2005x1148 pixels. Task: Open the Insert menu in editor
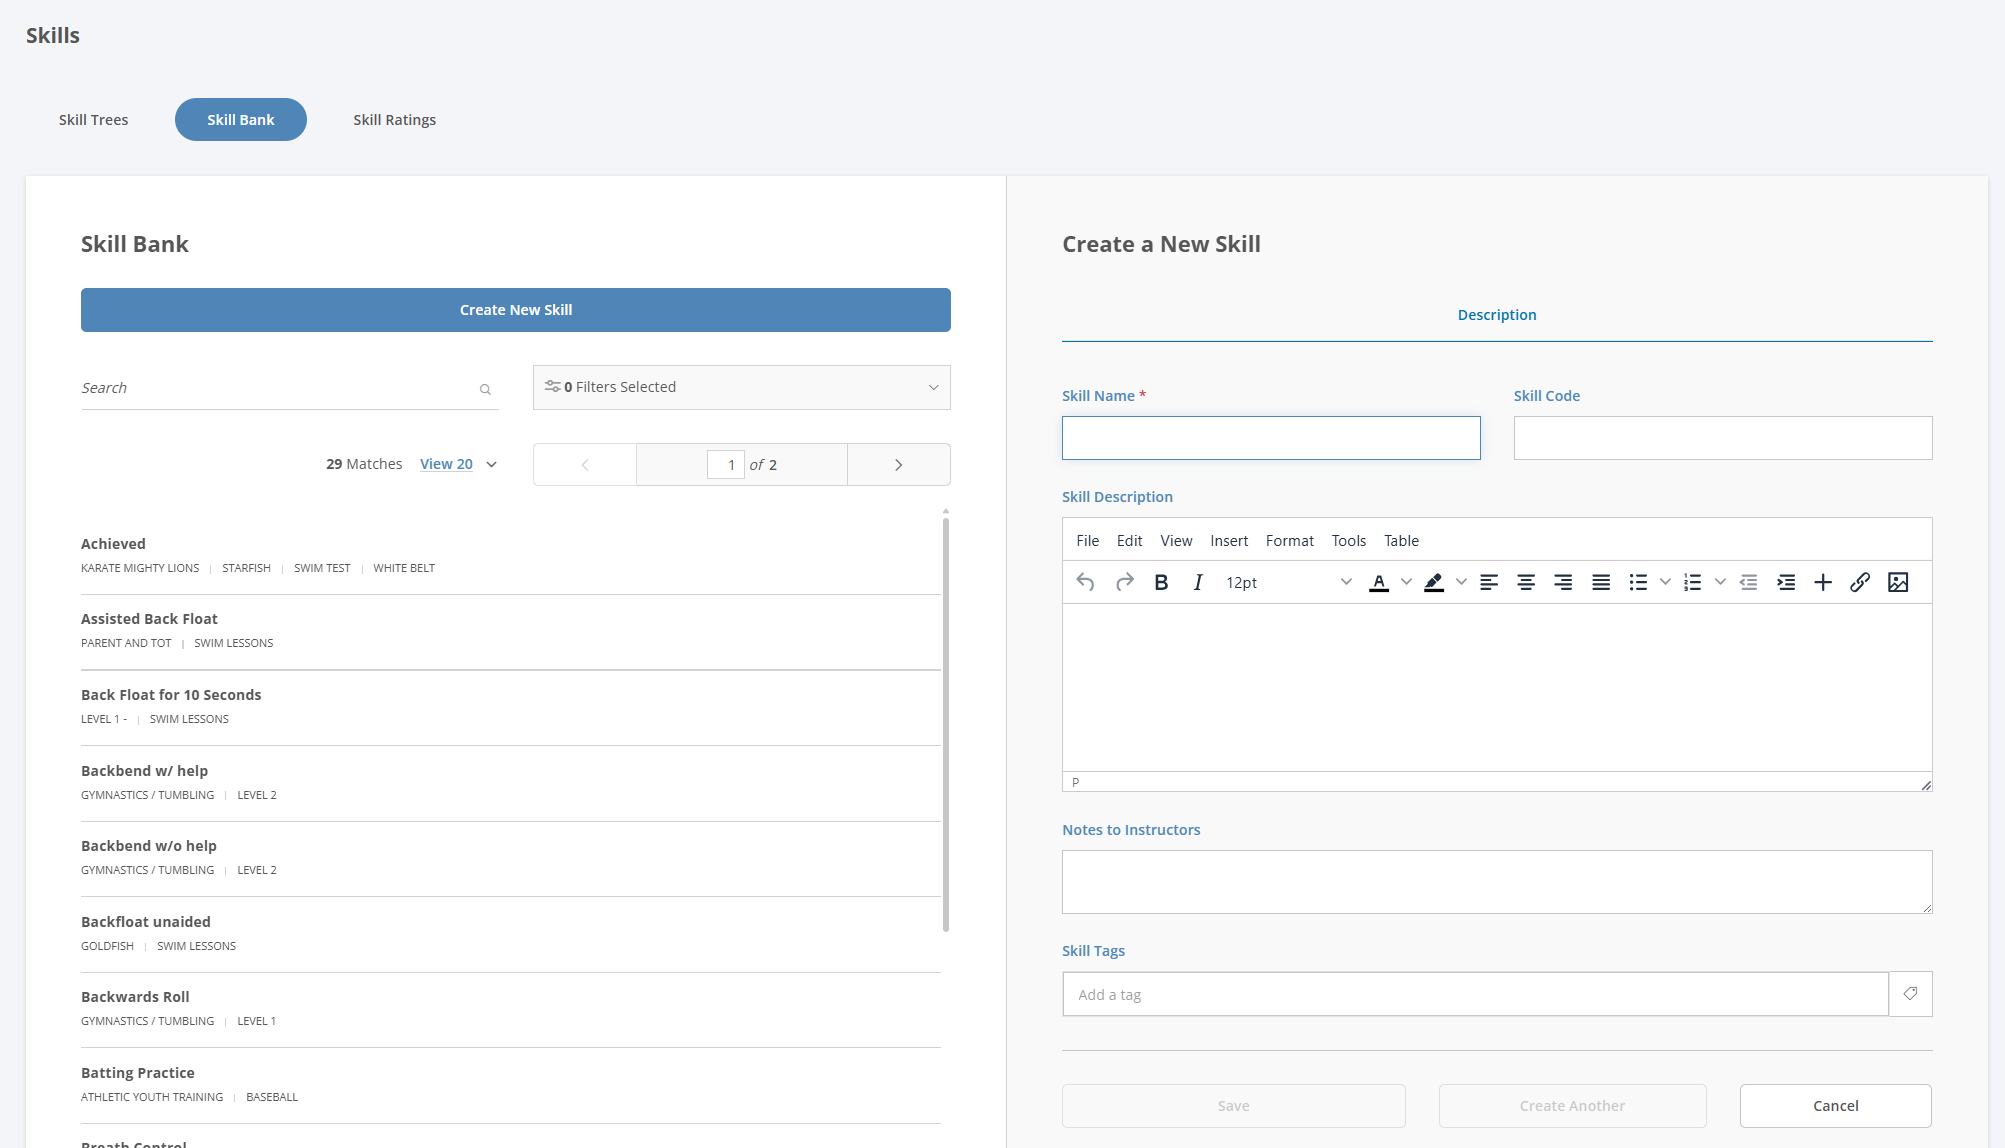[1229, 540]
